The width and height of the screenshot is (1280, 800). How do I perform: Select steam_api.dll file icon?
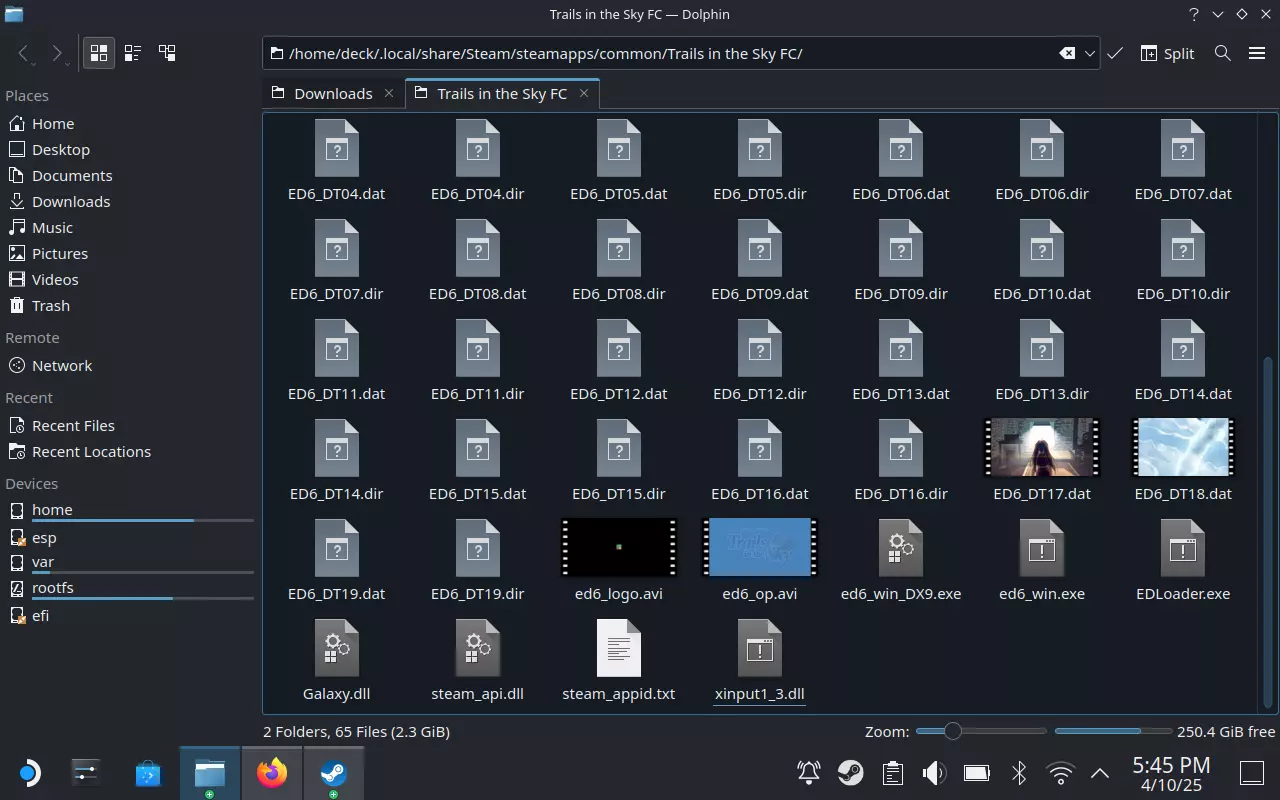(478, 647)
